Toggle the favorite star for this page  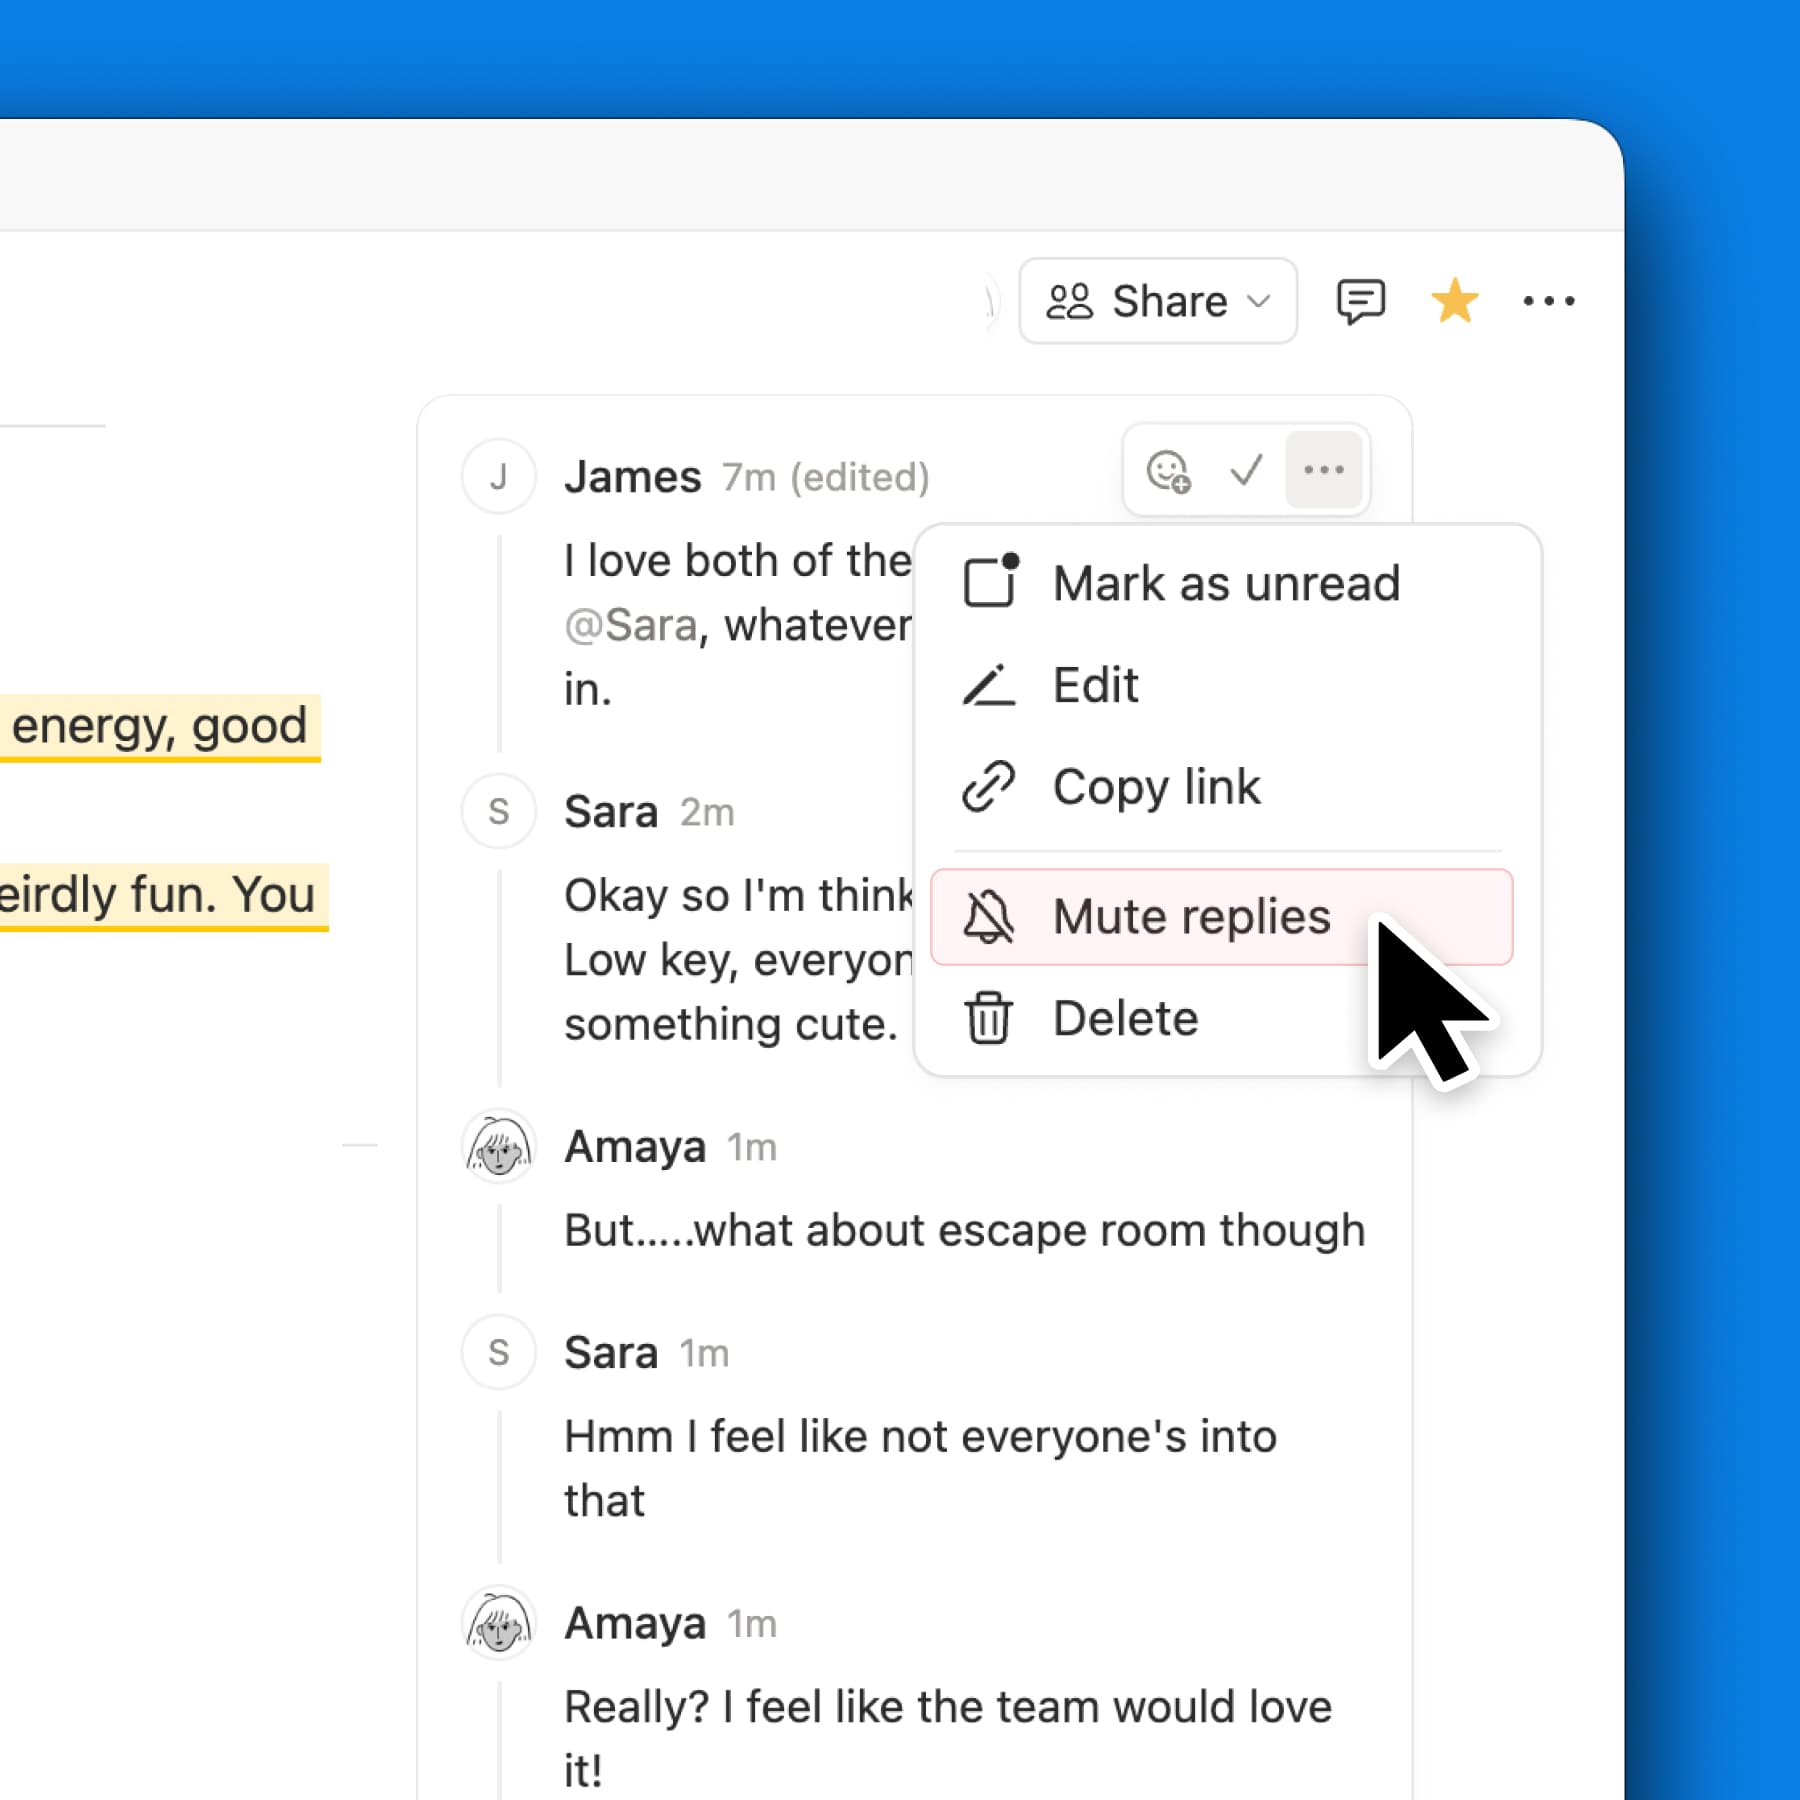pos(1454,301)
